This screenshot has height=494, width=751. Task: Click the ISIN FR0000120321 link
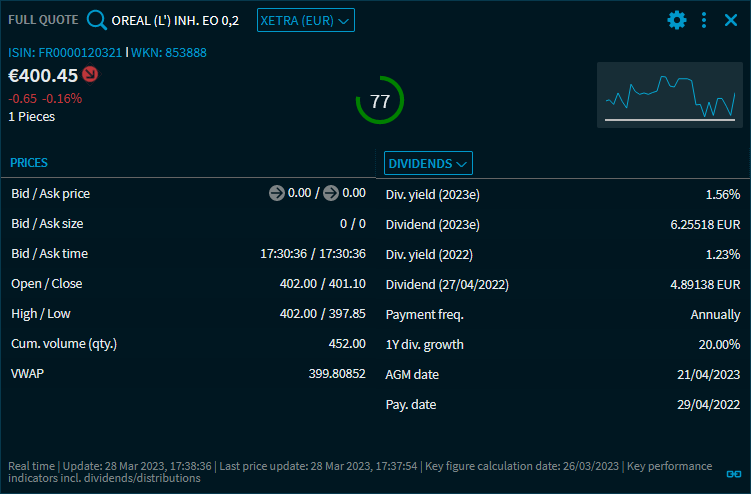point(65,52)
